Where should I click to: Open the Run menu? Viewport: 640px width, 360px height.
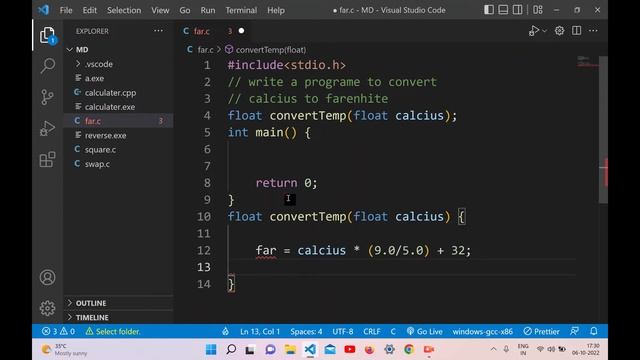coord(207,10)
